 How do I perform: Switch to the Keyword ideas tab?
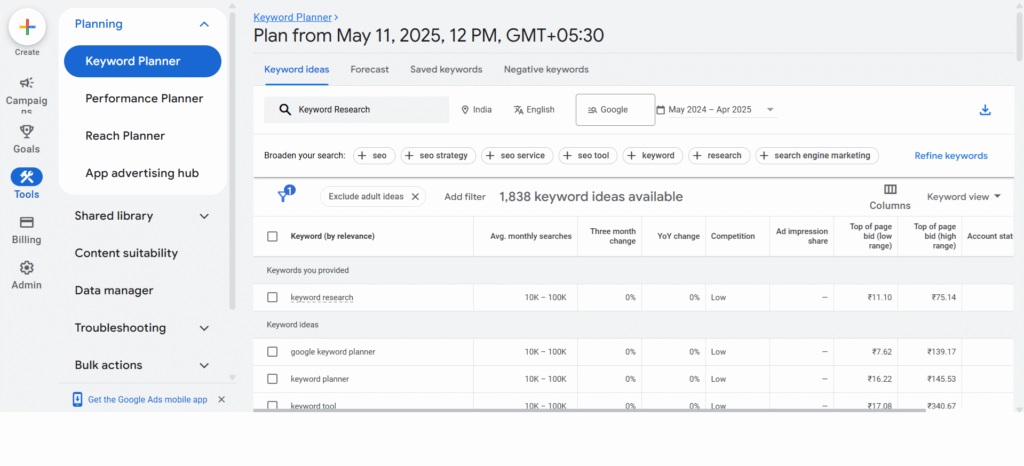pos(296,69)
